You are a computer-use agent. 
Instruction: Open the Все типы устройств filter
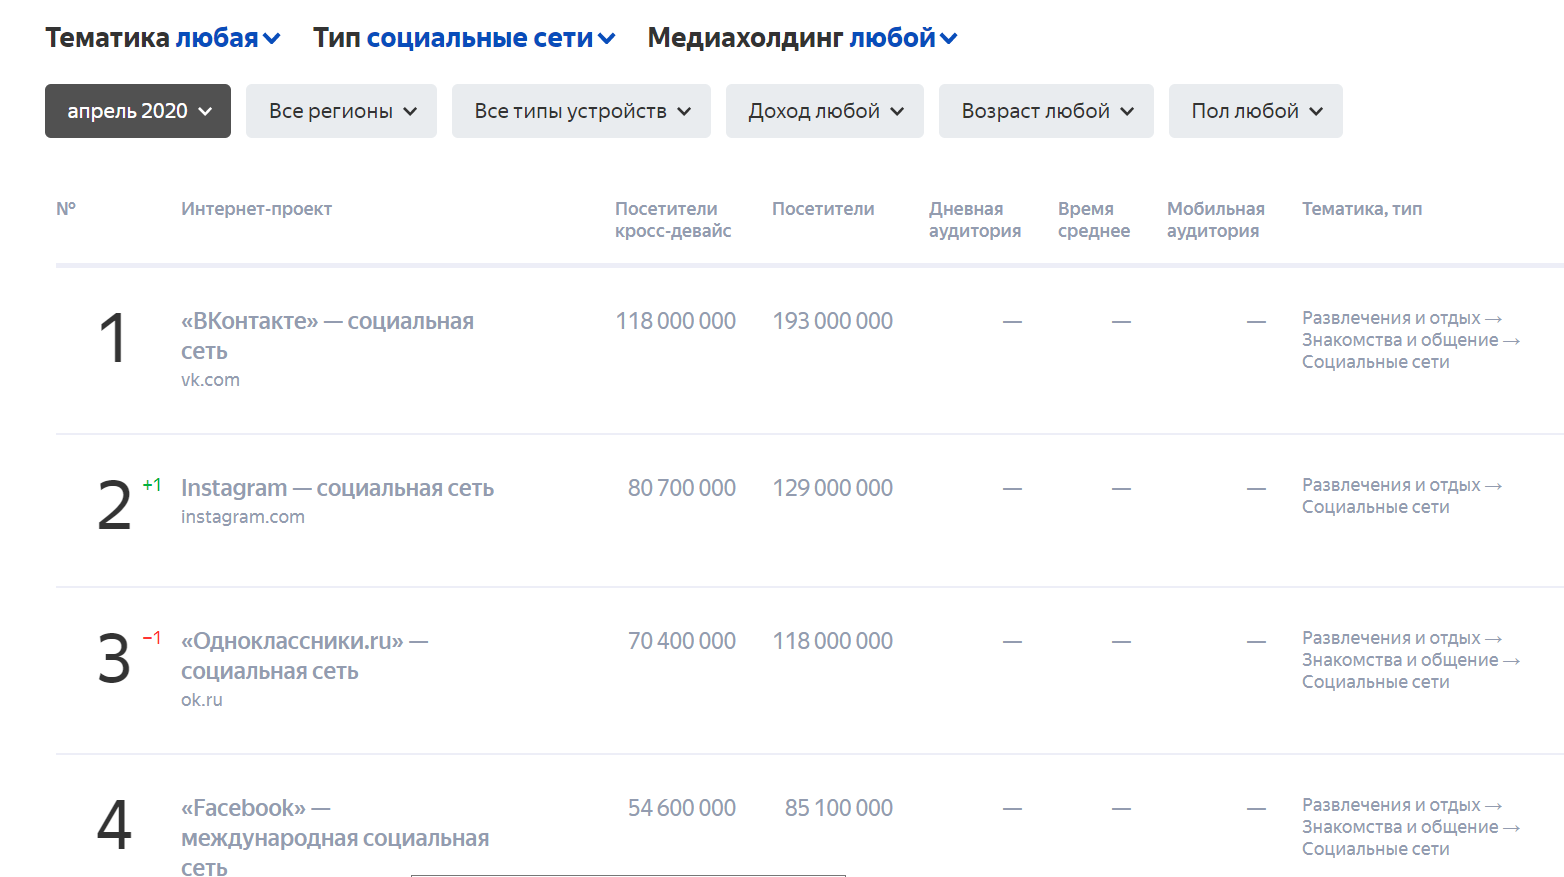(x=580, y=110)
